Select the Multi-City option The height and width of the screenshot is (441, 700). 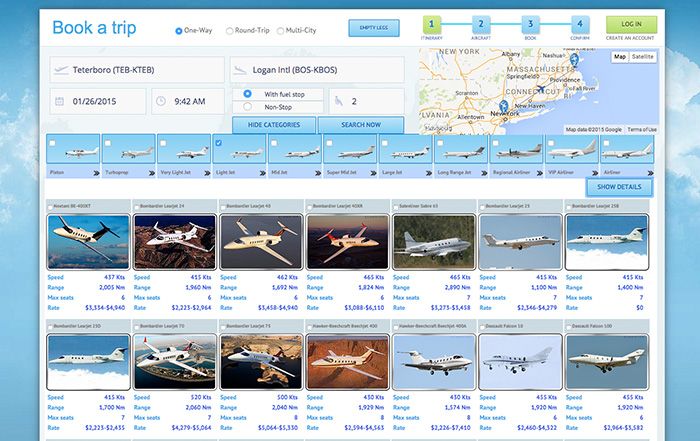coord(280,31)
